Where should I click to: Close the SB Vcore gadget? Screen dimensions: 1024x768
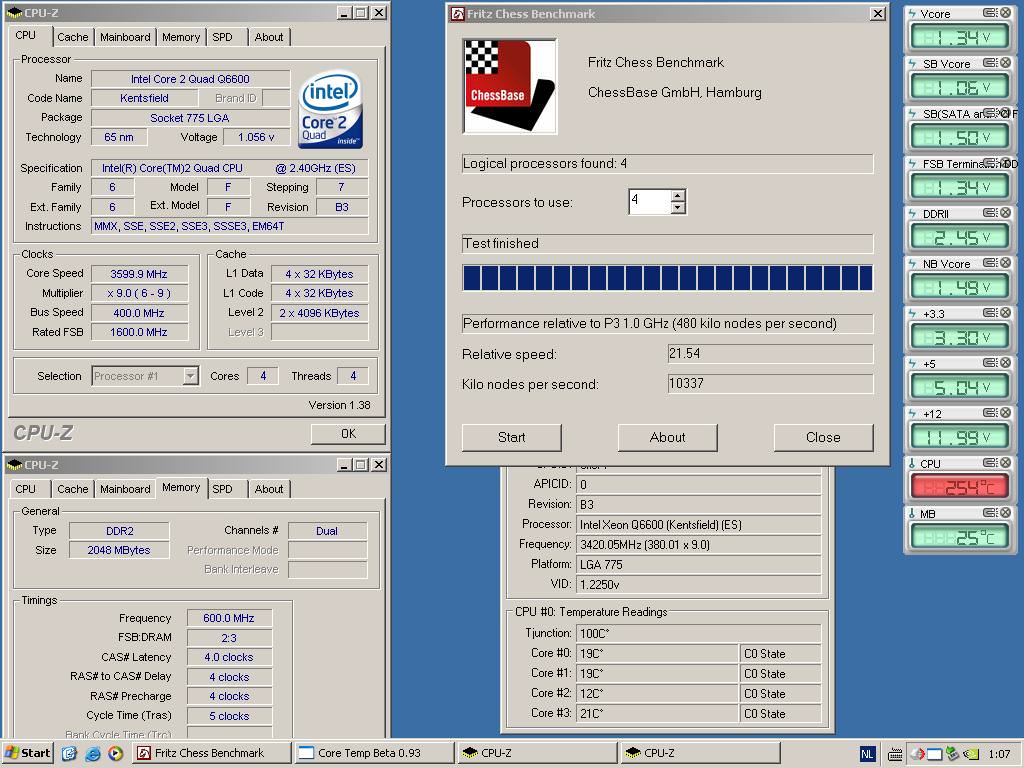pyautogui.click(x=1005, y=63)
